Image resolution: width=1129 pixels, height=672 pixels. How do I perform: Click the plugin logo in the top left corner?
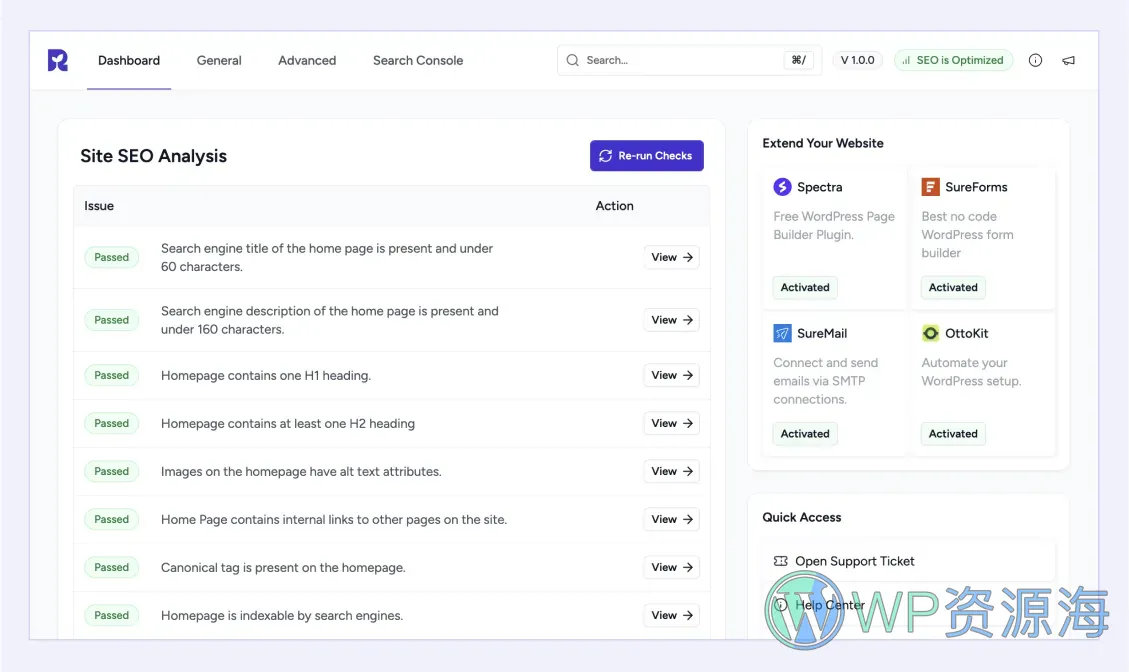click(x=57, y=60)
